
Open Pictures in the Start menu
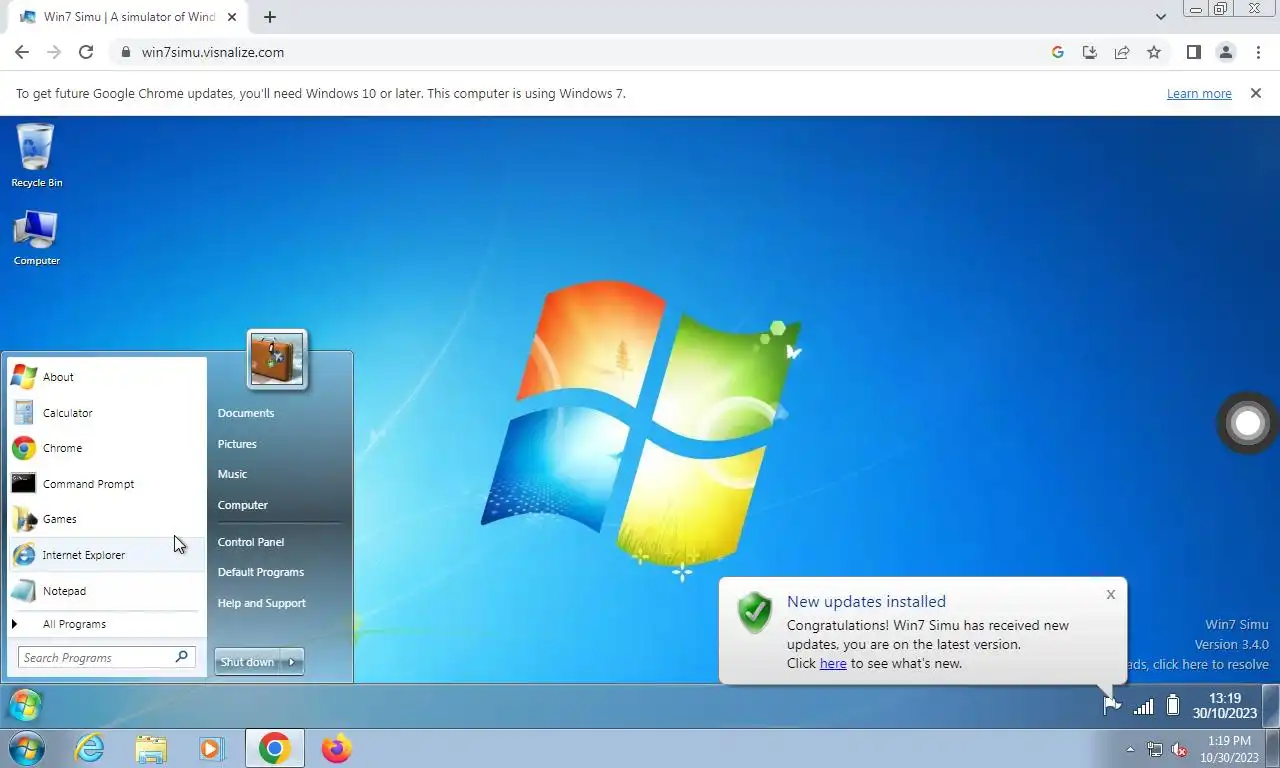point(237,444)
